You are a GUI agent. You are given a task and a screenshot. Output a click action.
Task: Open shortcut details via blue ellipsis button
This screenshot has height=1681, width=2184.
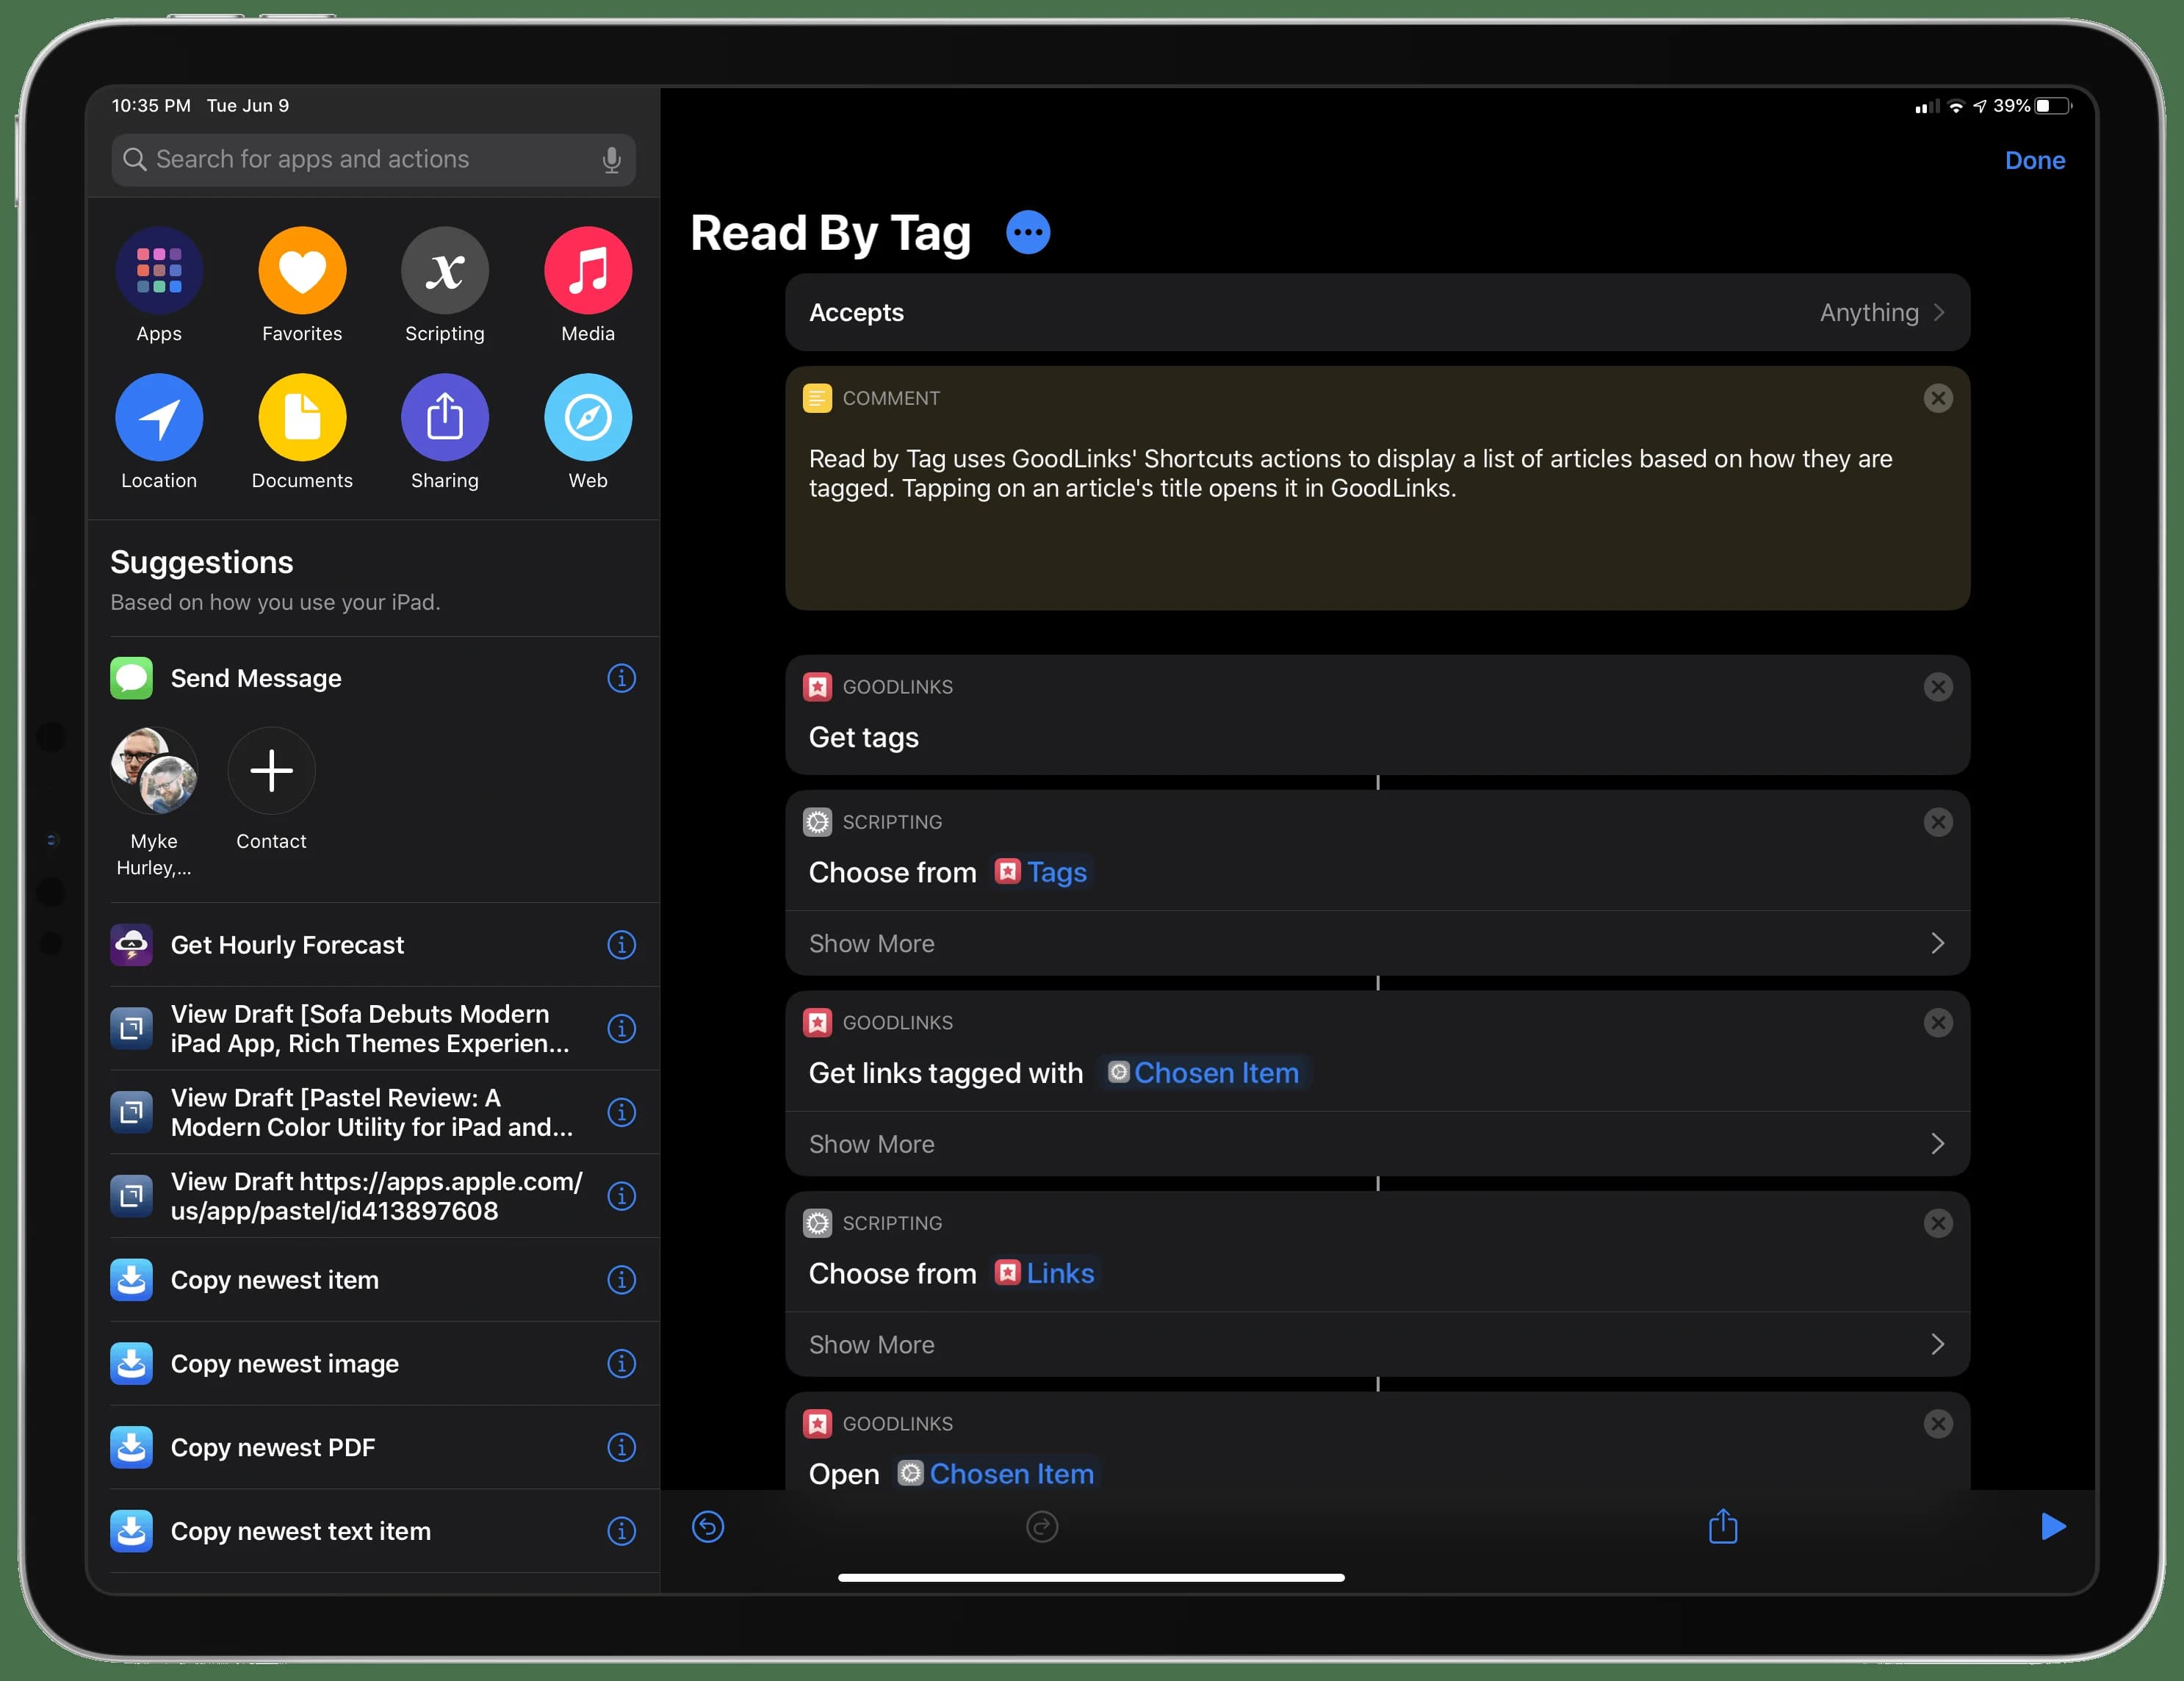pos(1028,233)
